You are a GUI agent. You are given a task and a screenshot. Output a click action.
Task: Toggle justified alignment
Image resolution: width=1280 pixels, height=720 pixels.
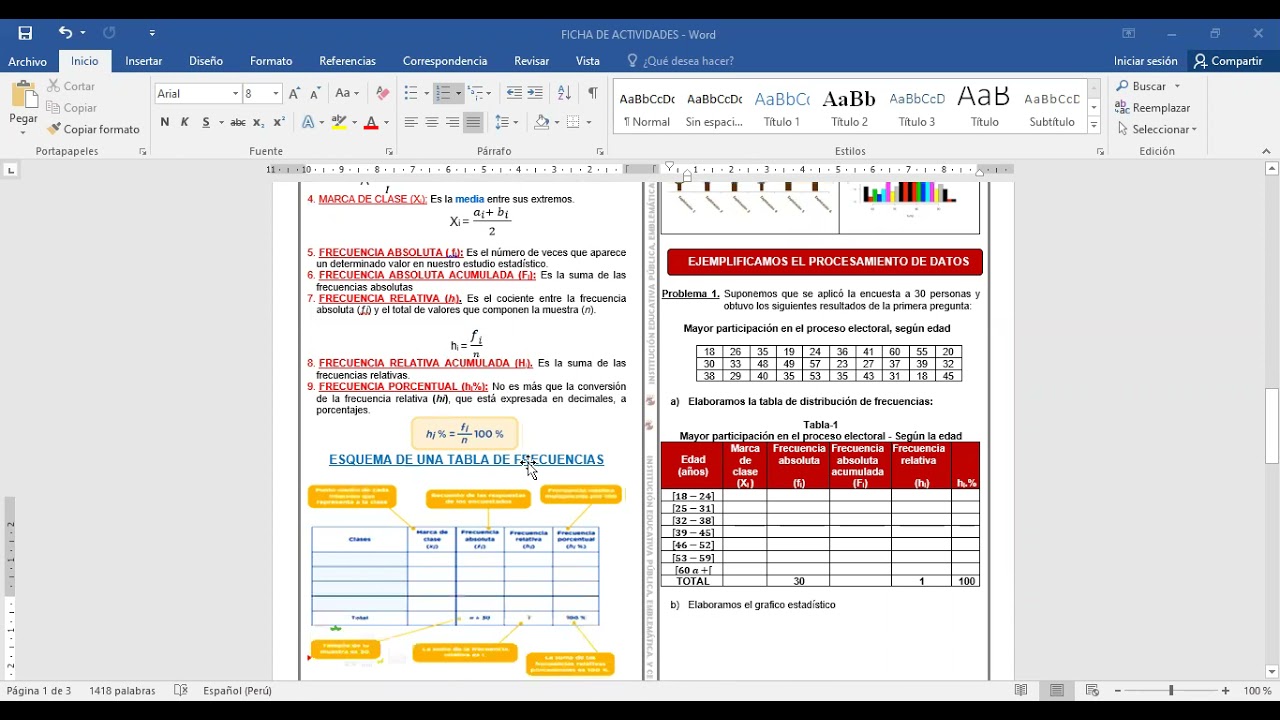click(x=474, y=122)
